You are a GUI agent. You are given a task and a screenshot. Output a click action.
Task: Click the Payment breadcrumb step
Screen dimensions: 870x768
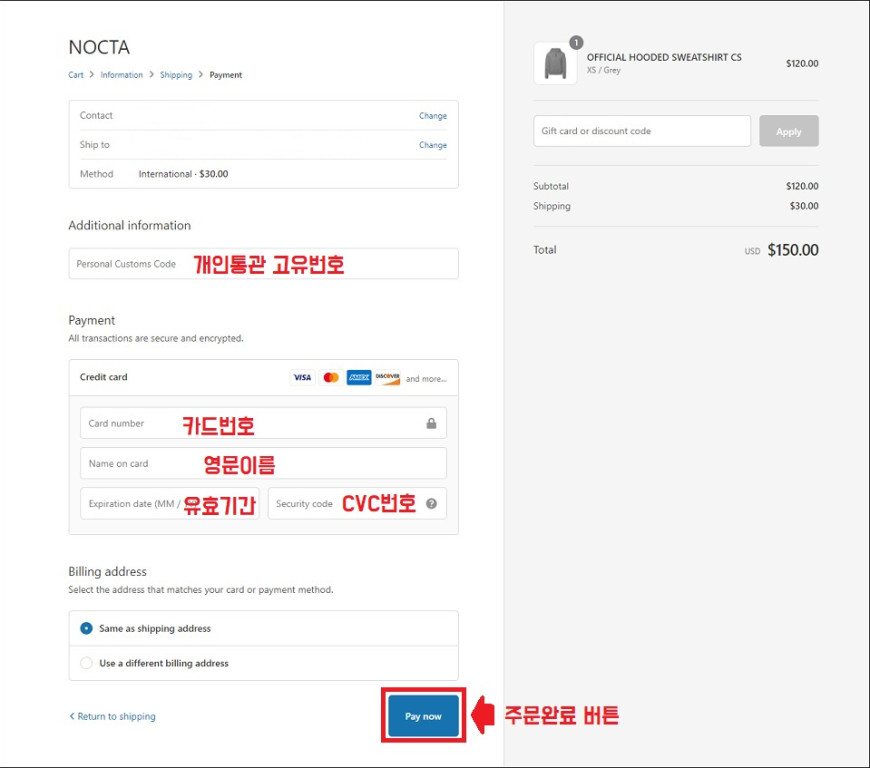(x=225, y=75)
